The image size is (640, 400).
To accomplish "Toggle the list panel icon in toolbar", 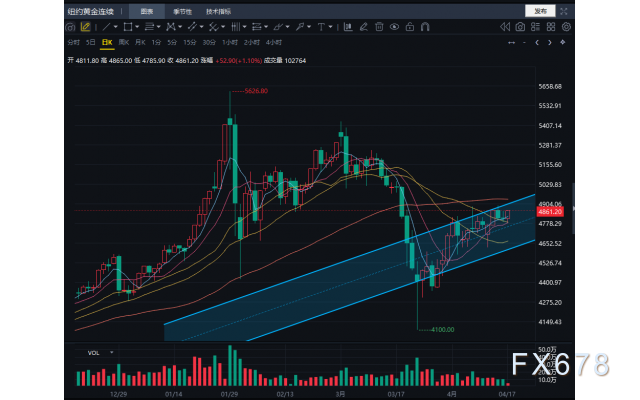I will click(x=535, y=26).
